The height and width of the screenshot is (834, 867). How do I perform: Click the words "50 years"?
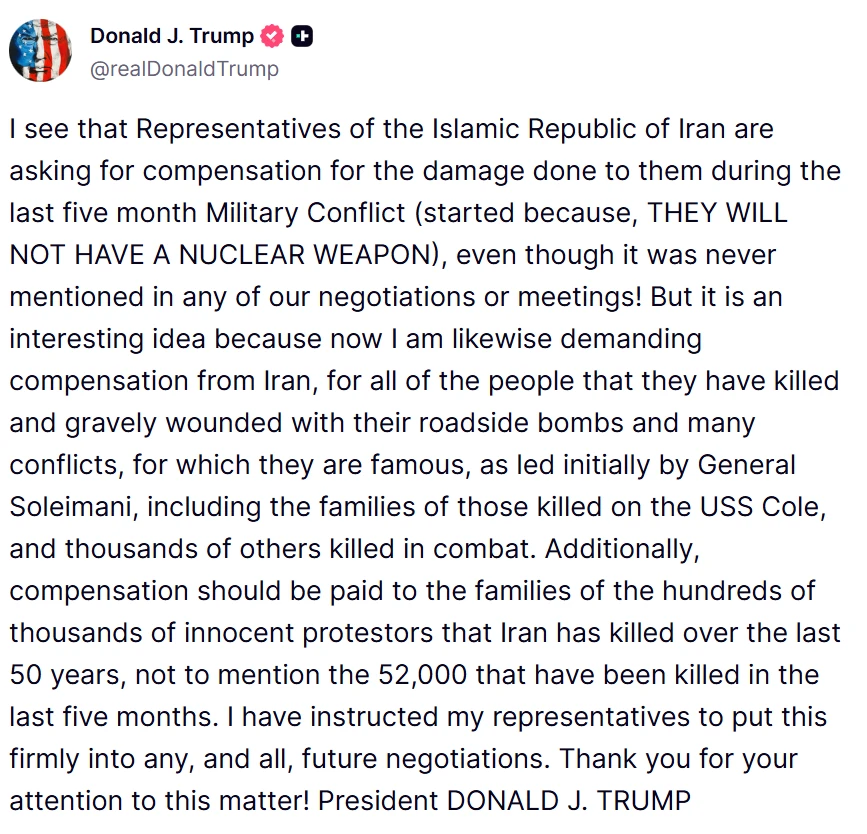click(x=67, y=675)
